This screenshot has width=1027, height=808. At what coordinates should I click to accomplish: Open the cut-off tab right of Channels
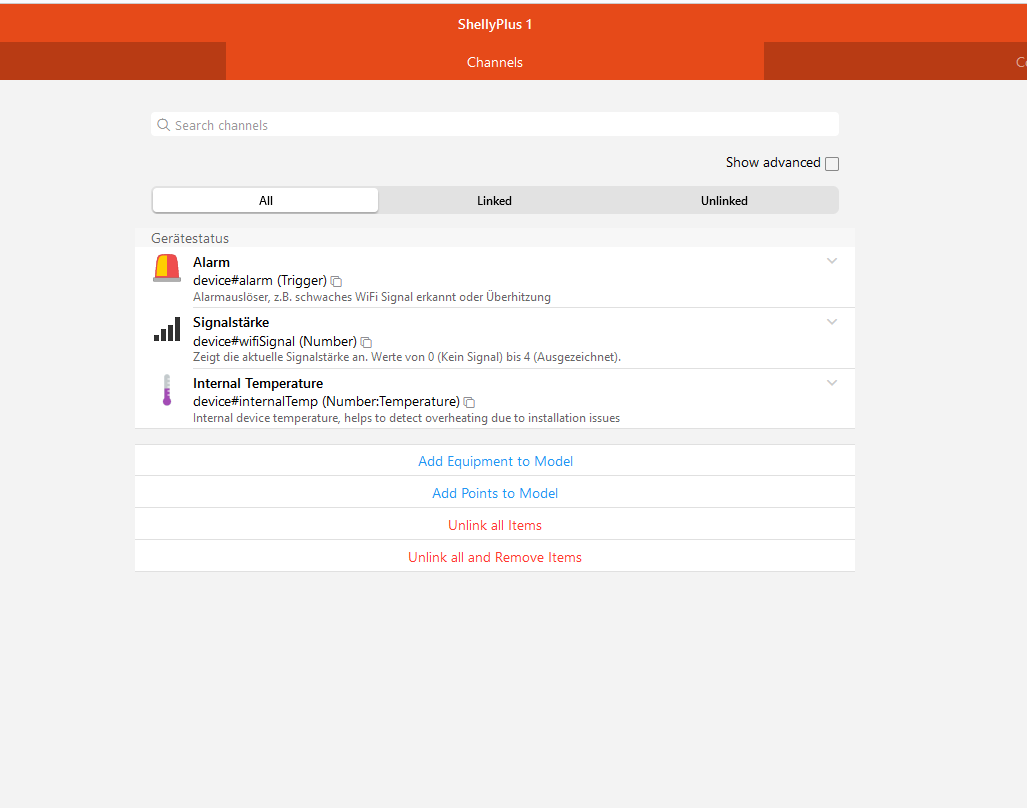[895, 62]
